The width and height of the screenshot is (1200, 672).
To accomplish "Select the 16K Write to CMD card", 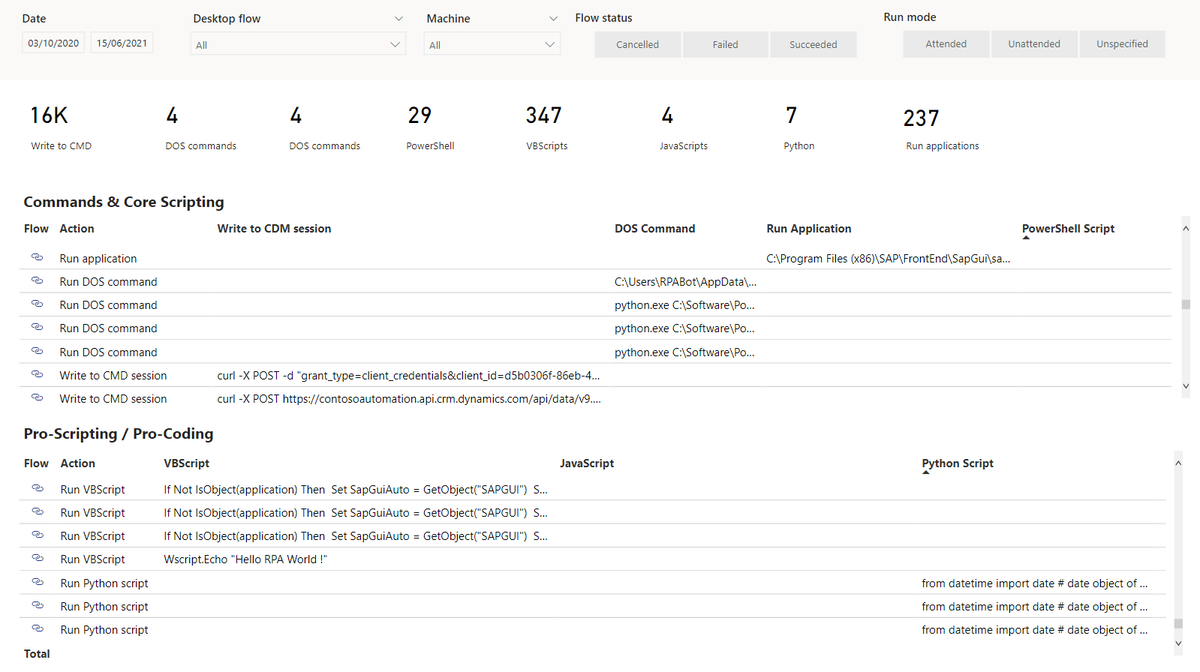I will [x=61, y=128].
